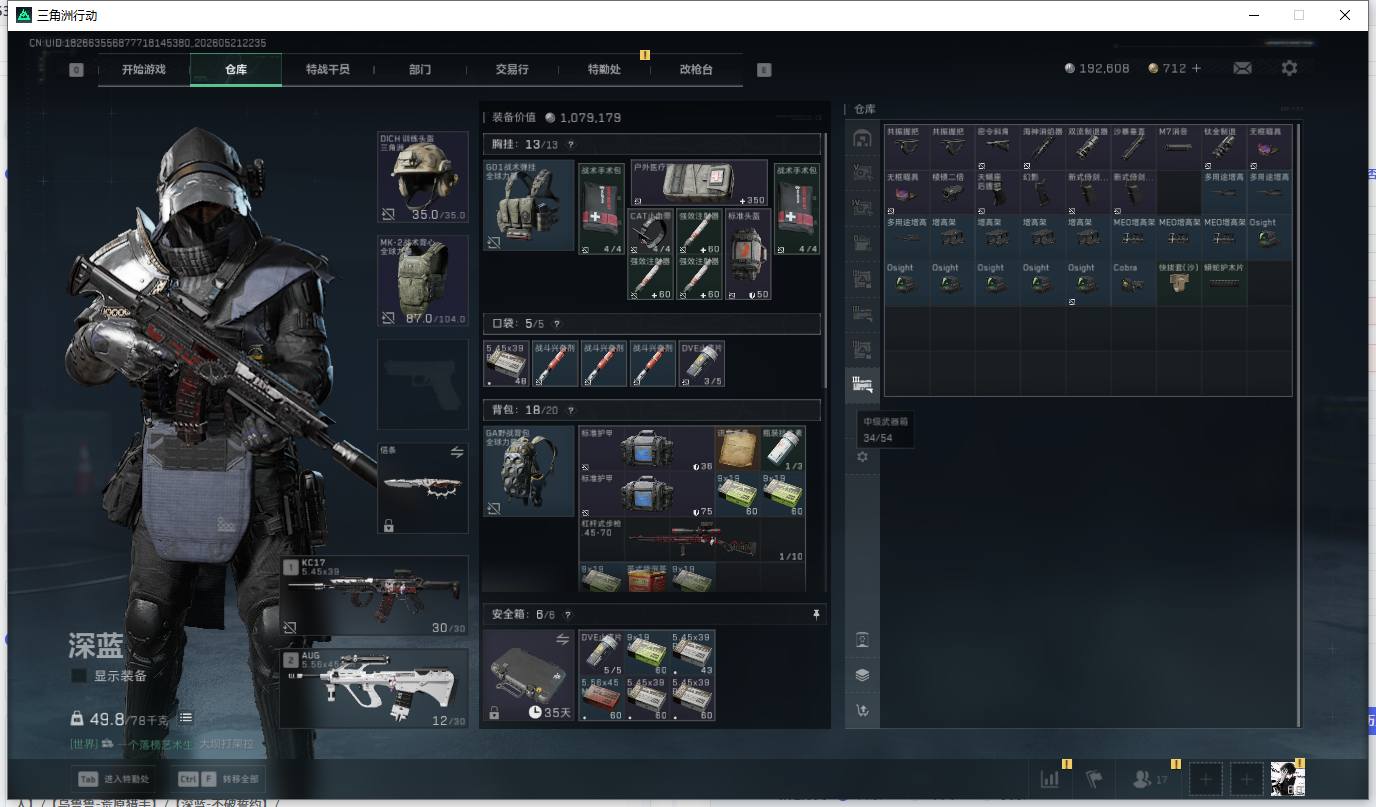Select the CAT止血带 item
Viewport: 1376px width, 807px height.
coord(651,232)
